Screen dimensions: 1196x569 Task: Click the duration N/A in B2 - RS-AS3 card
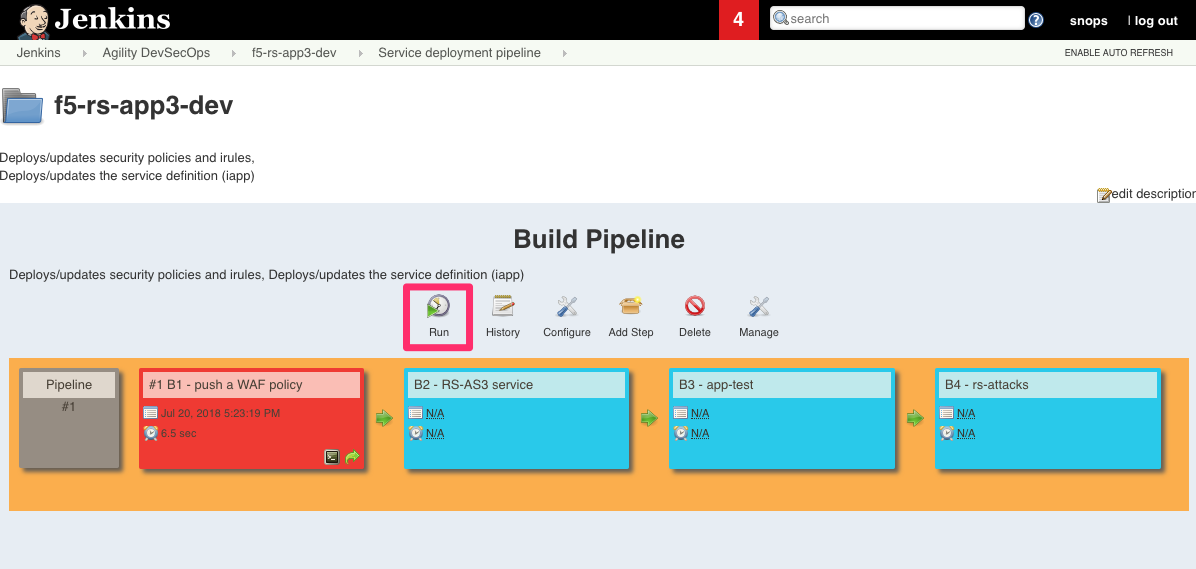click(x=435, y=433)
